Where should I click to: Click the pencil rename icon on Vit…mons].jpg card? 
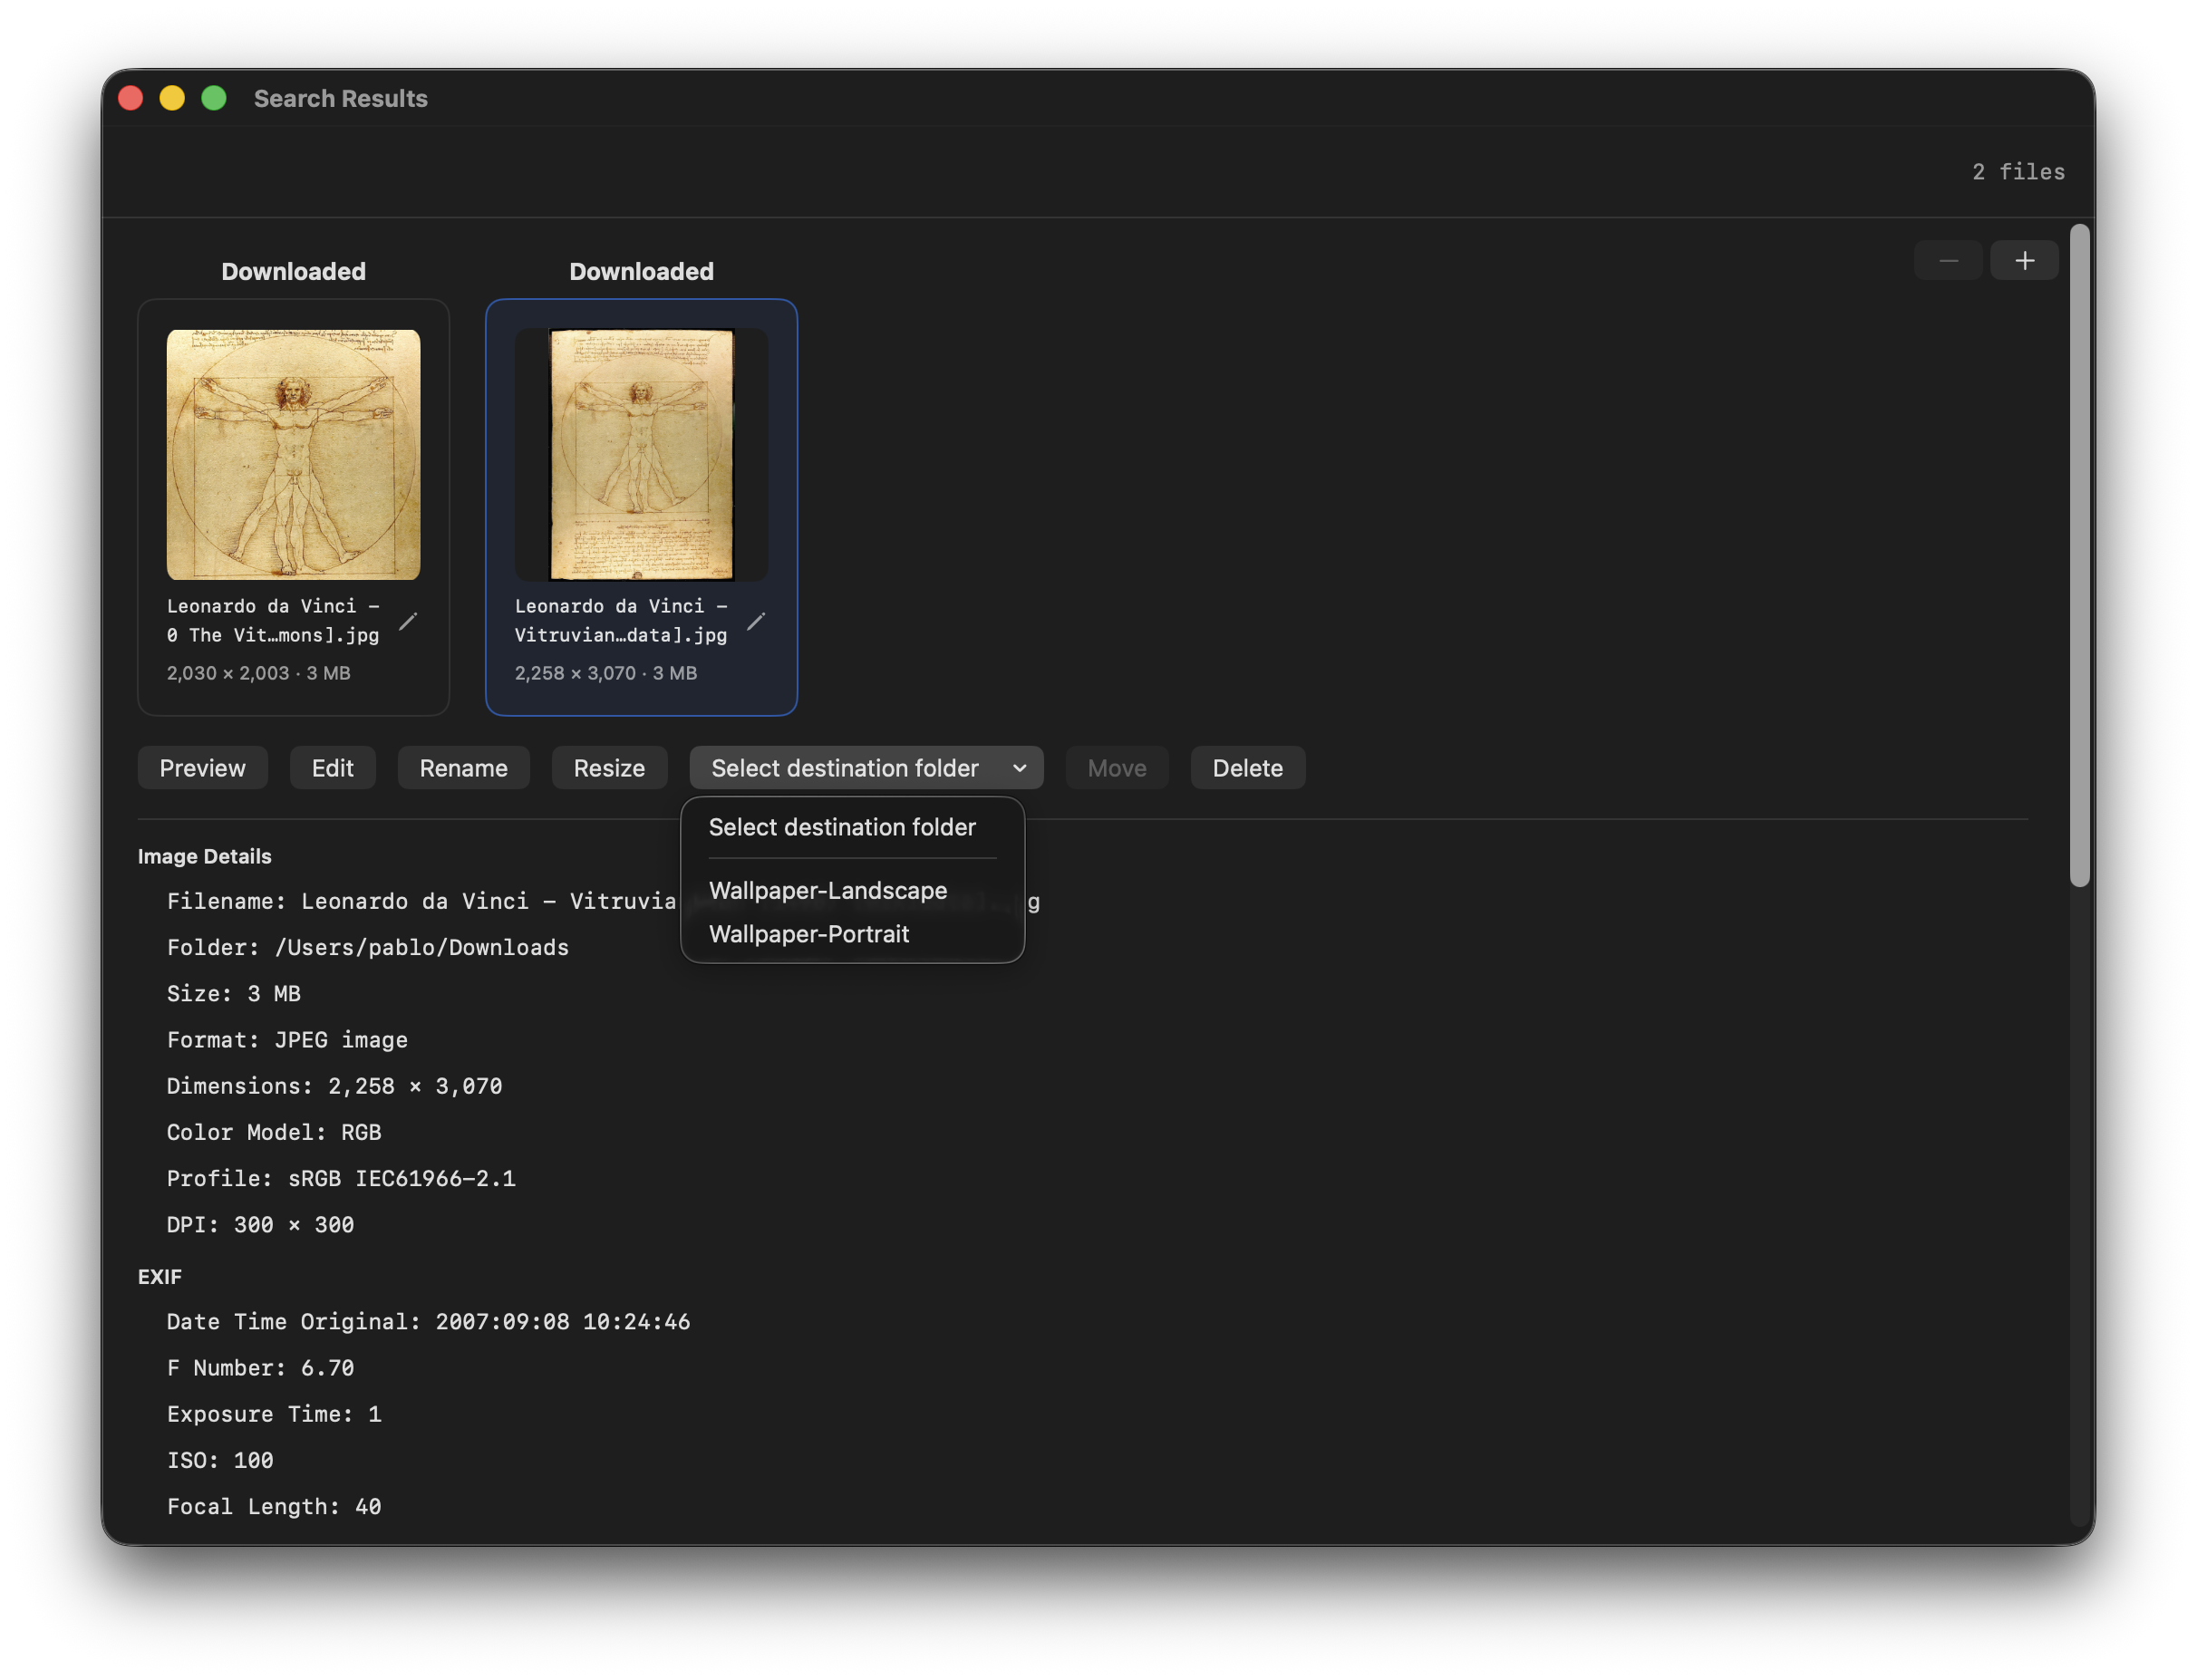408,622
